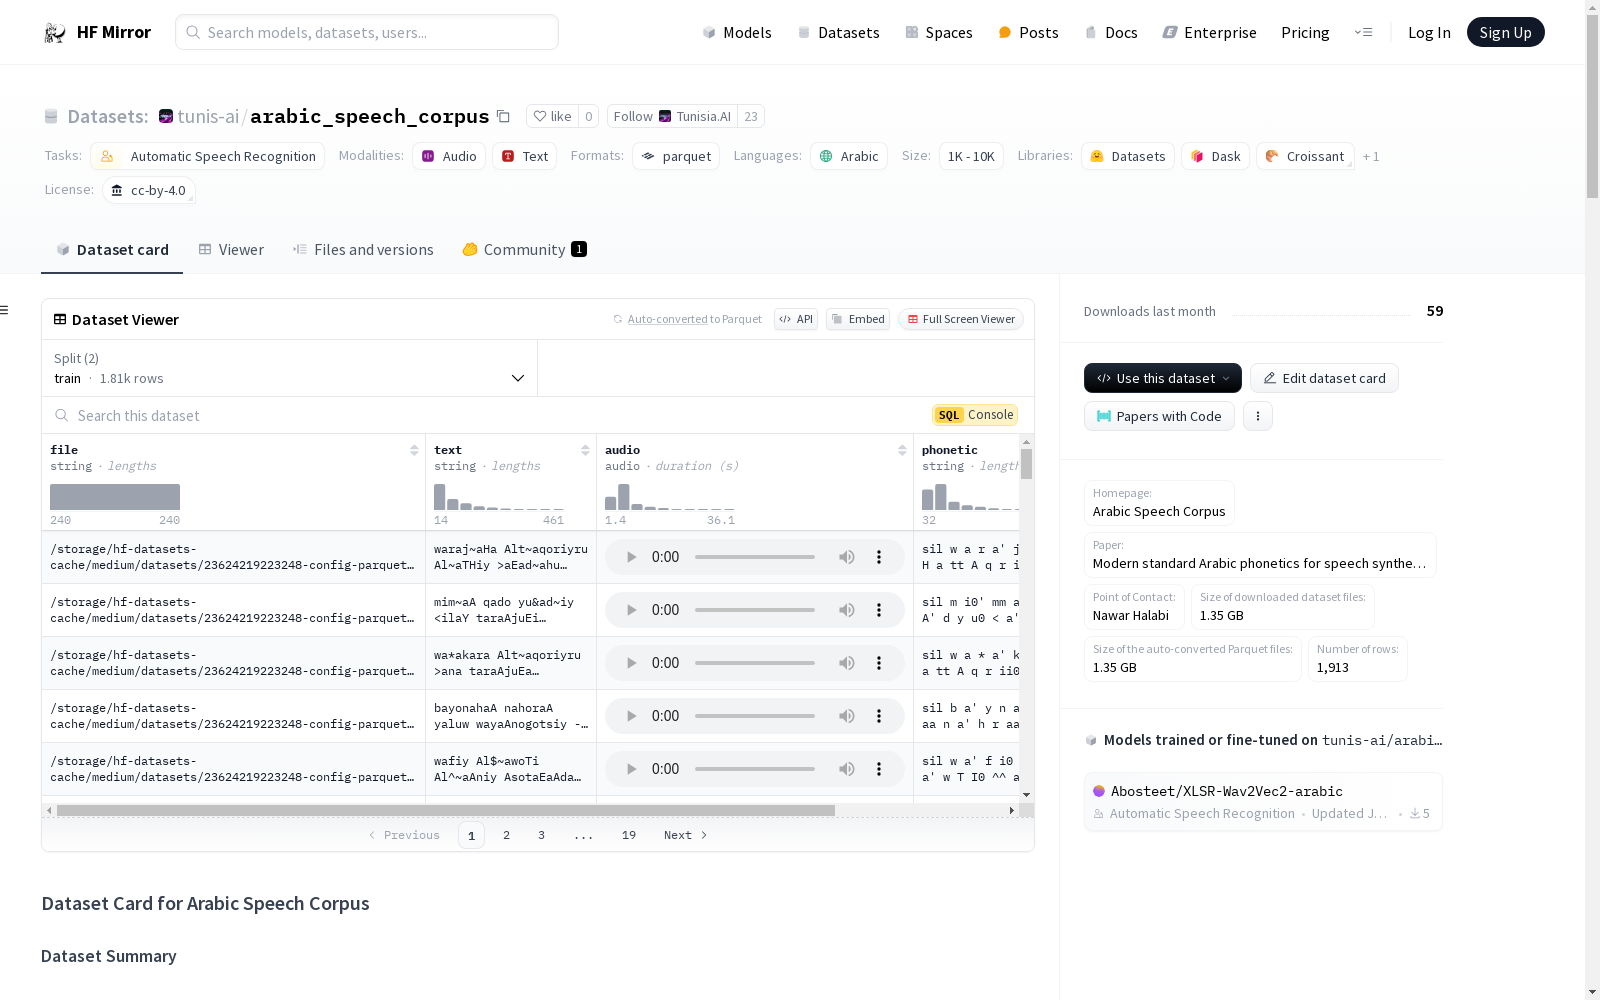
Task: Click the Sign Up button
Action: [x=1505, y=32]
